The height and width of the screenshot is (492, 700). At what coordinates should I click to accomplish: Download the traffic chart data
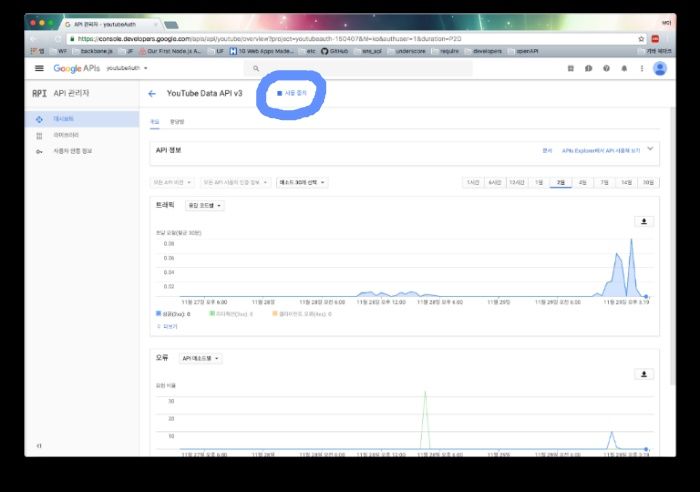(x=644, y=221)
